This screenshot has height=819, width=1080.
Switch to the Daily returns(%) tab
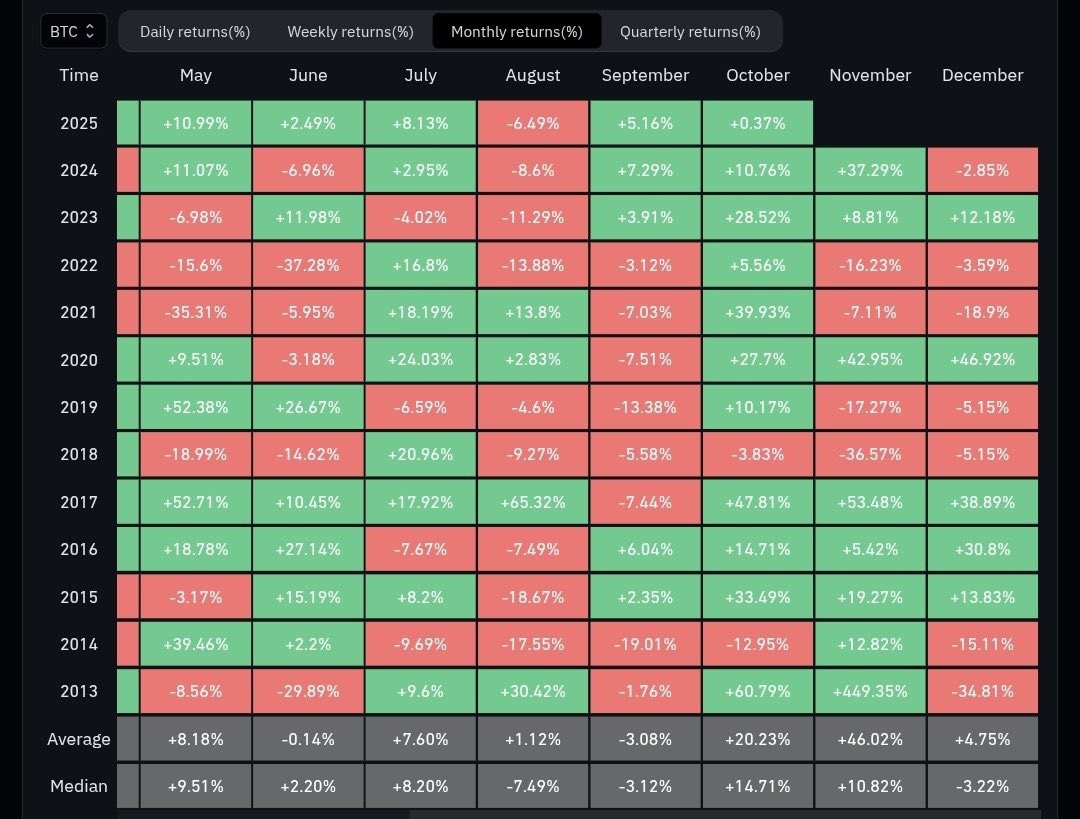click(x=194, y=31)
